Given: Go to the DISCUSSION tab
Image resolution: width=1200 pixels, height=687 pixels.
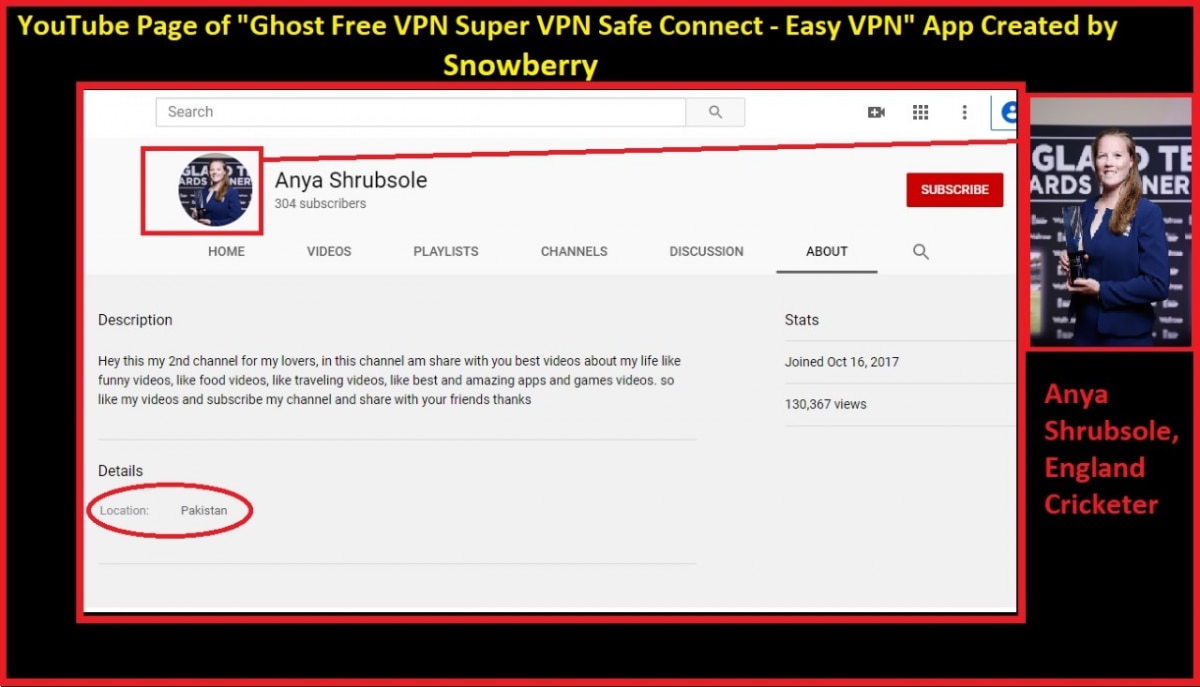Looking at the screenshot, I should click(x=706, y=252).
